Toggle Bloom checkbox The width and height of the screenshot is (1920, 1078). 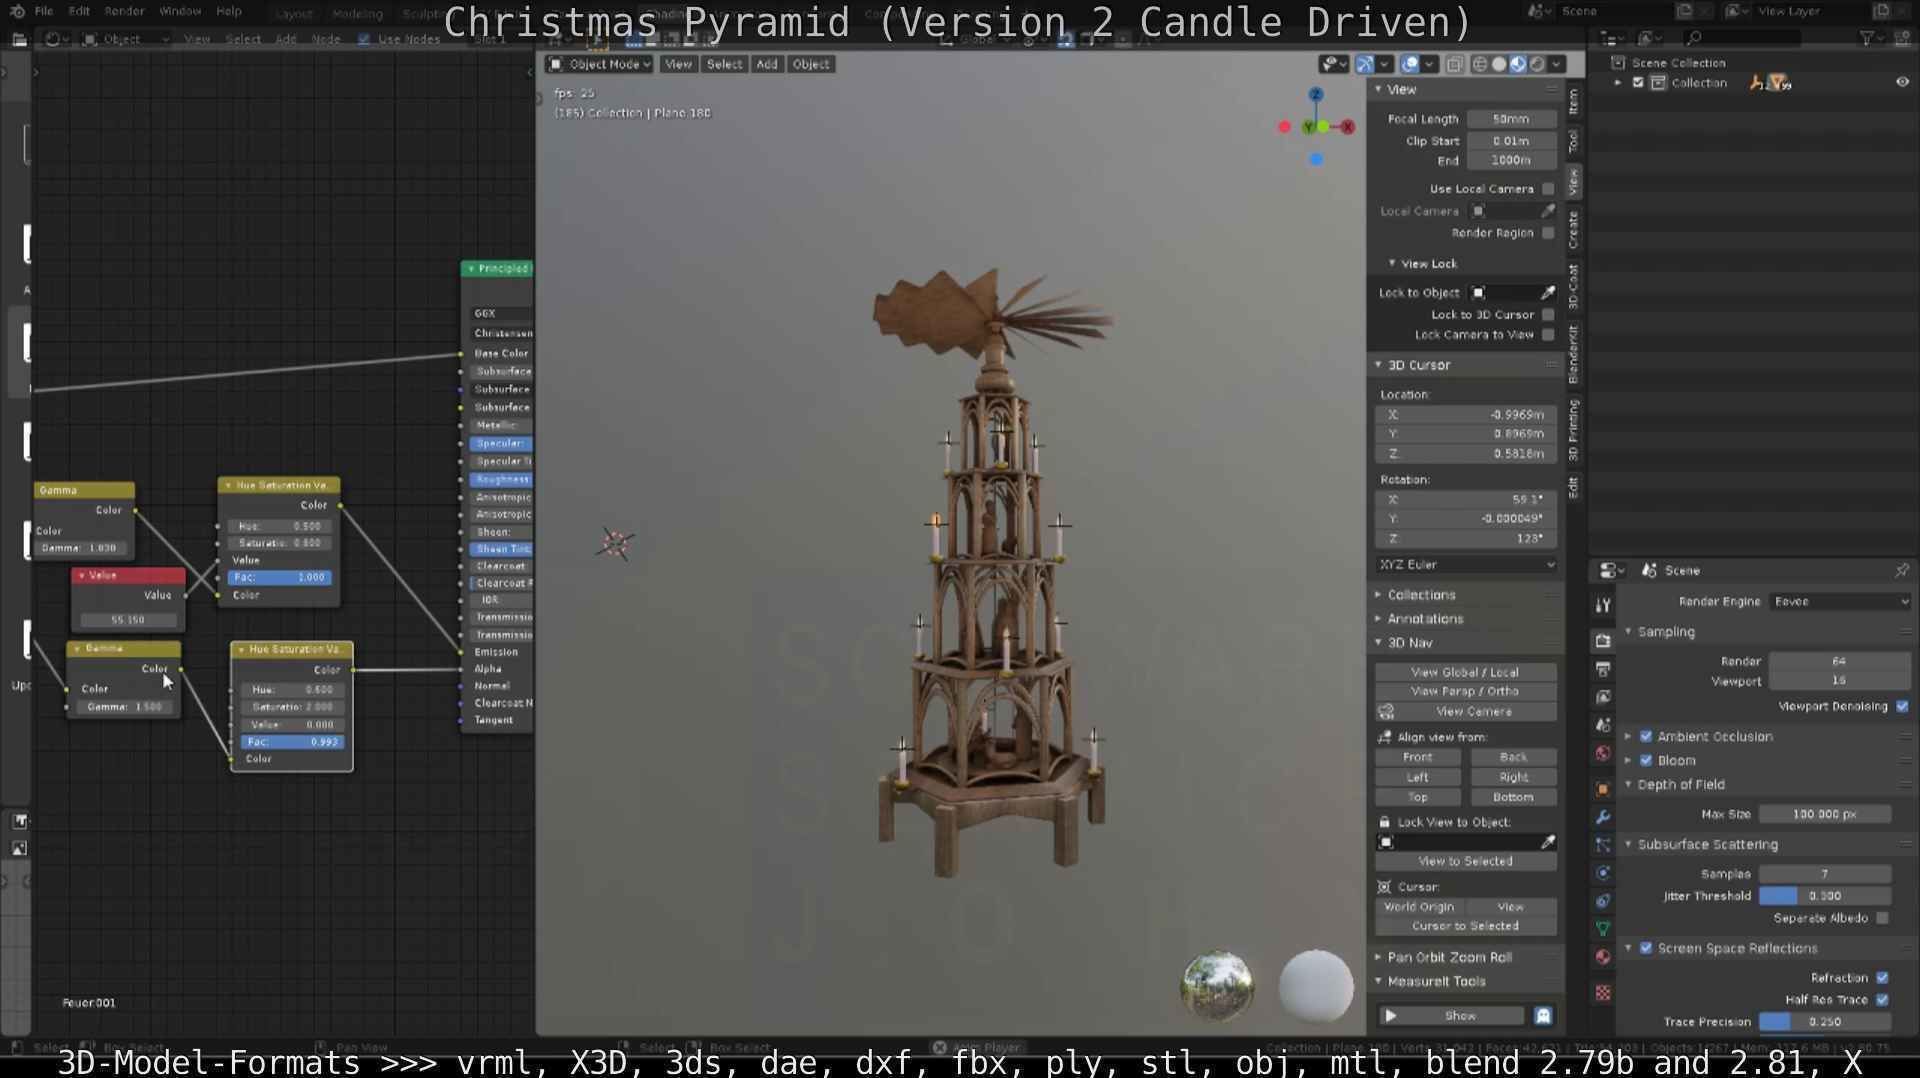click(x=1646, y=761)
